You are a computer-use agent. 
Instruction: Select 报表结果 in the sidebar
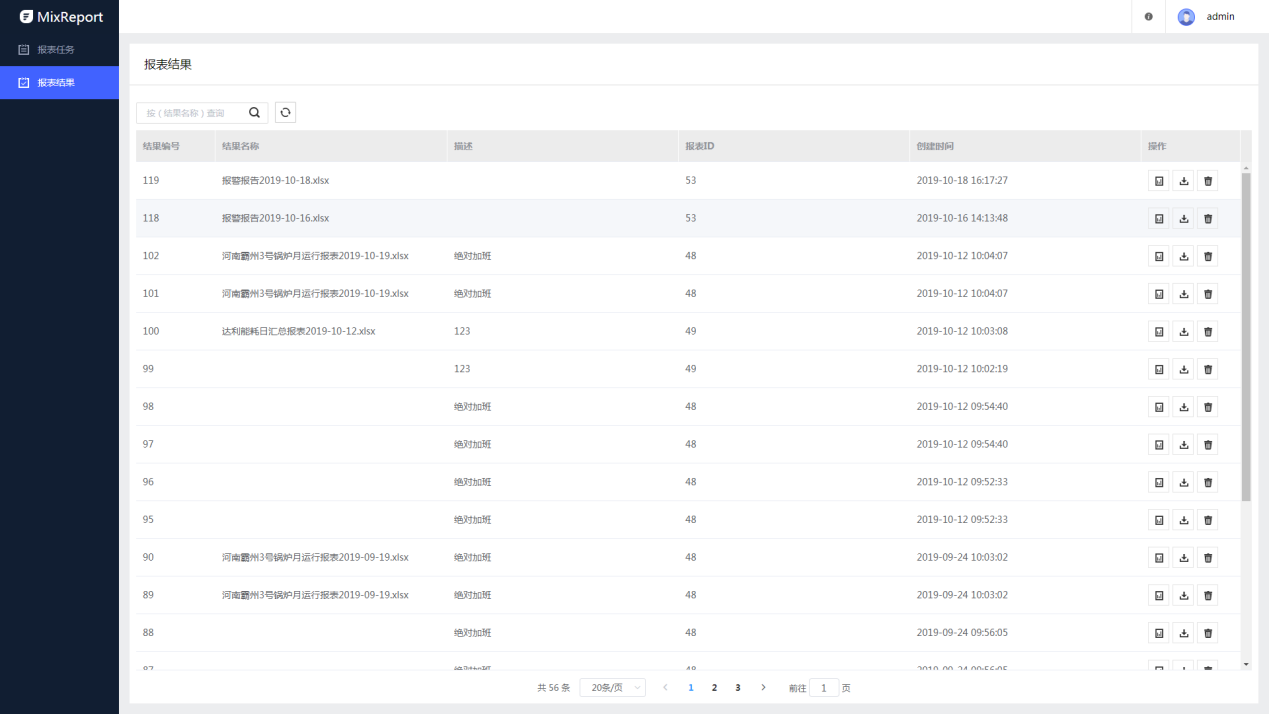56,83
